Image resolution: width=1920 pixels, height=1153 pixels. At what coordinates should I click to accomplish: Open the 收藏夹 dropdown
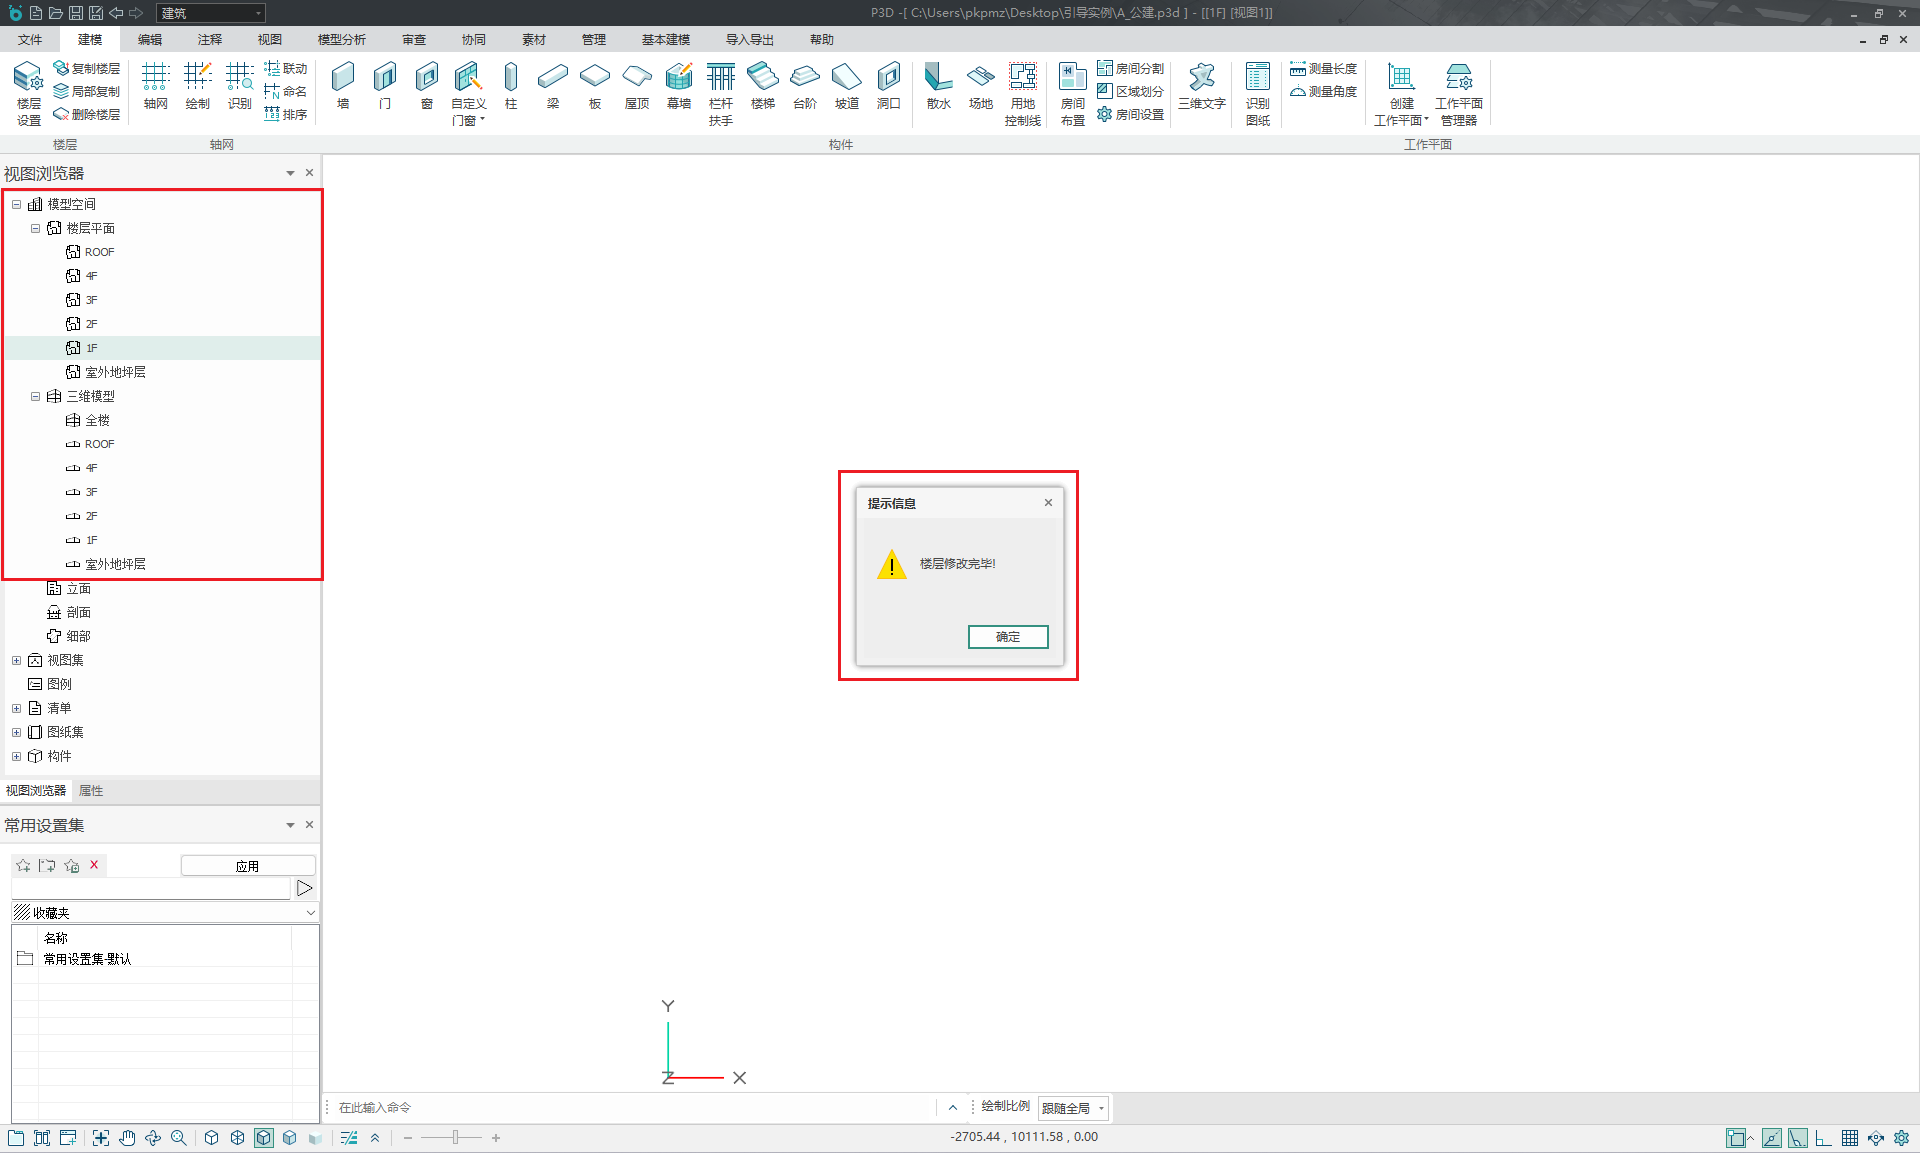(310, 913)
